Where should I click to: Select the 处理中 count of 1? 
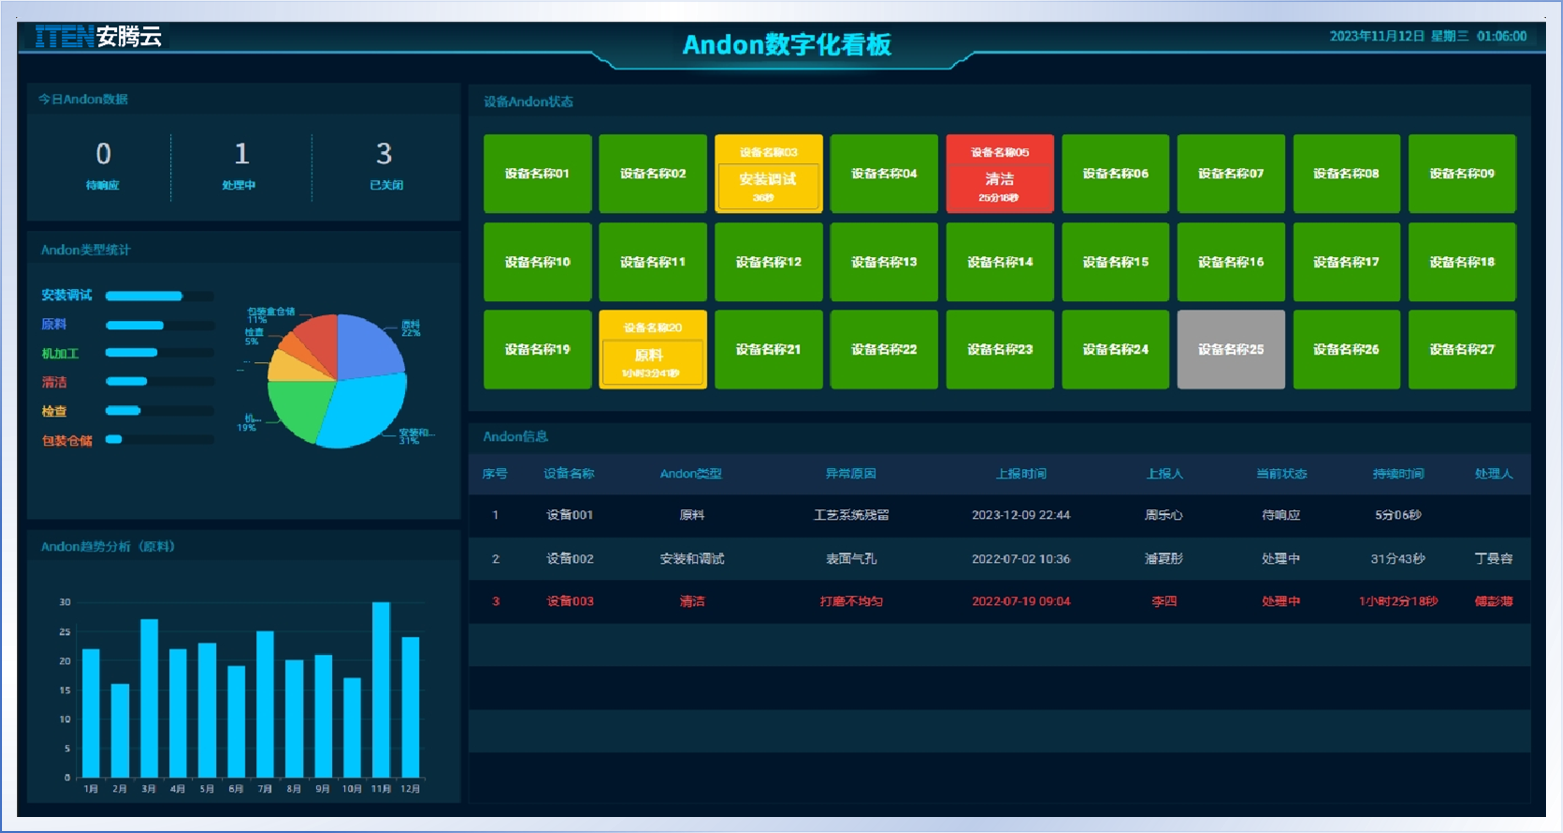pos(241,155)
